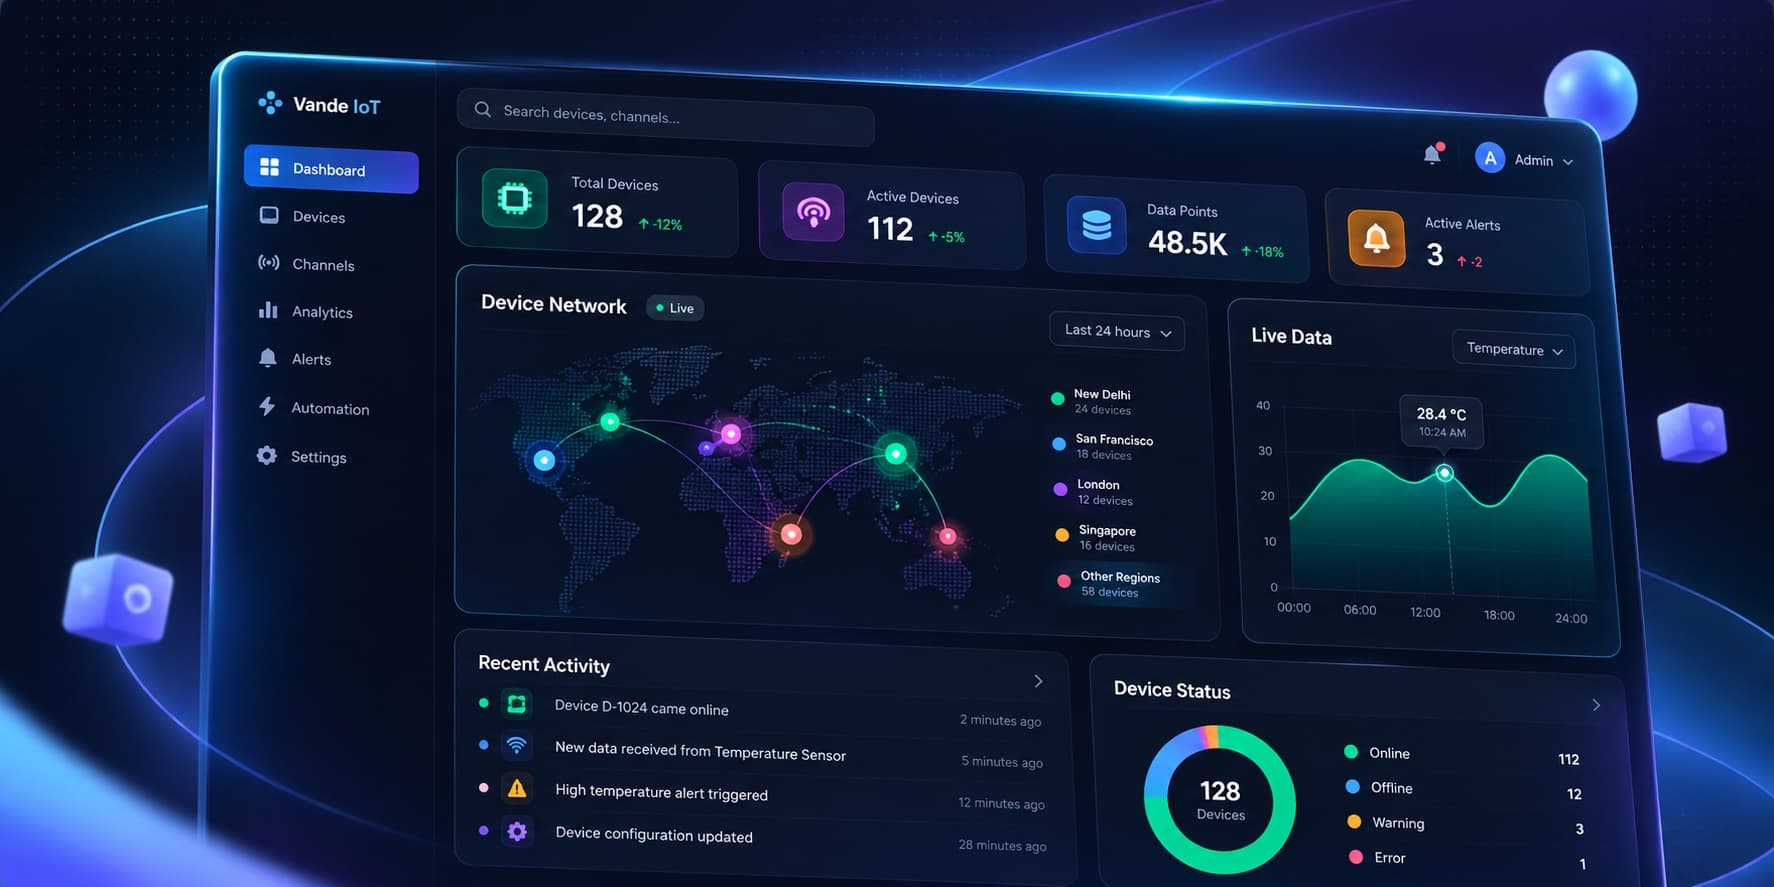Select the New Delhi legend entry
1774x887 pixels.
tap(1092, 401)
